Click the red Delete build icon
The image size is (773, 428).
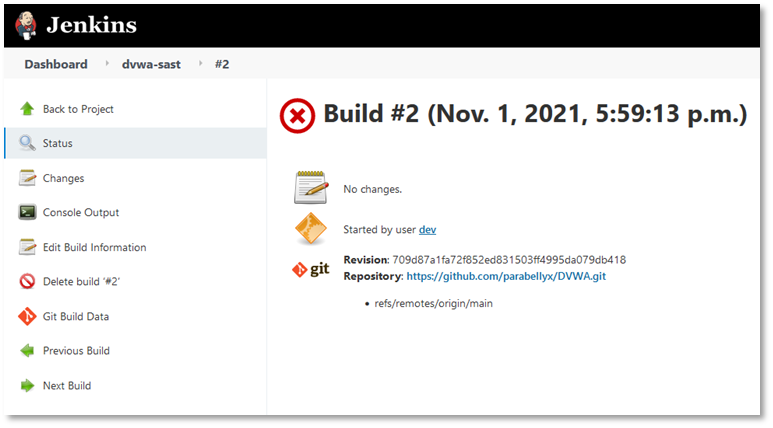[27, 282]
